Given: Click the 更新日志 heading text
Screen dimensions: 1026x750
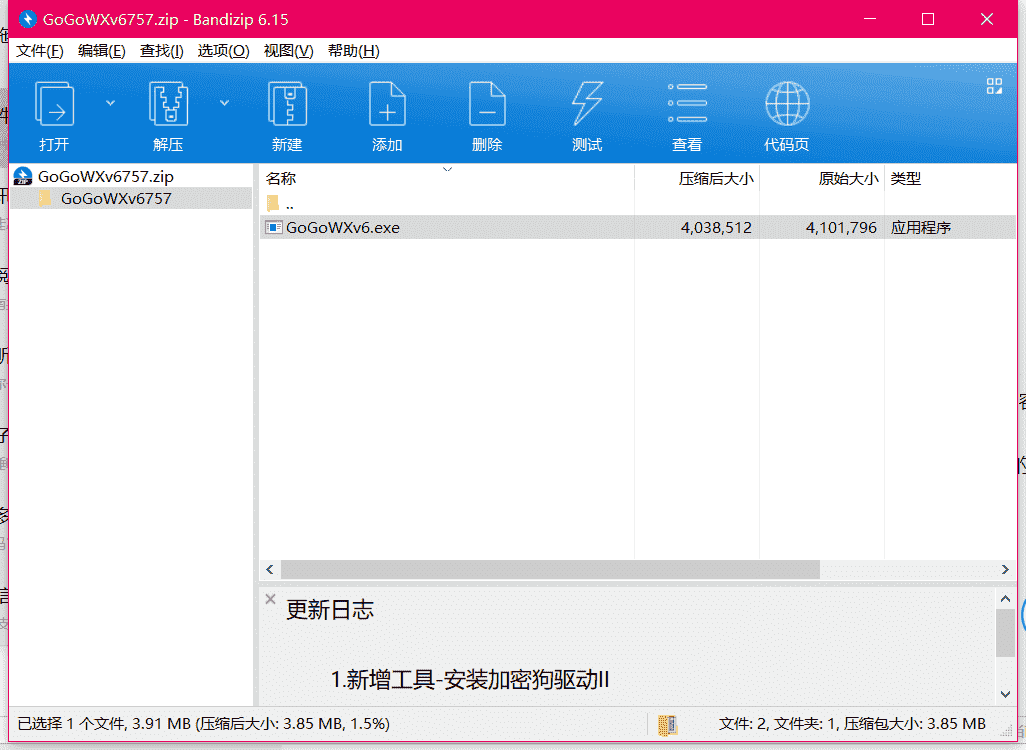Looking at the screenshot, I should (x=330, y=609).
